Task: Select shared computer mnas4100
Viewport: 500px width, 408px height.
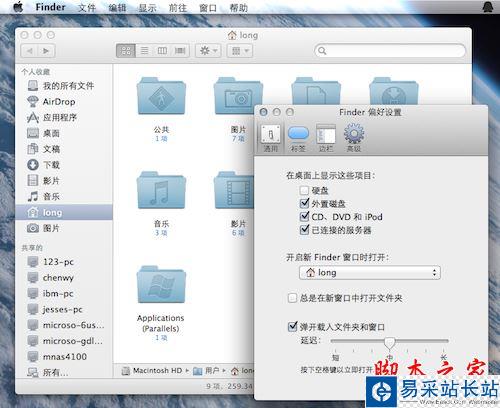Action: click(64, 356)
